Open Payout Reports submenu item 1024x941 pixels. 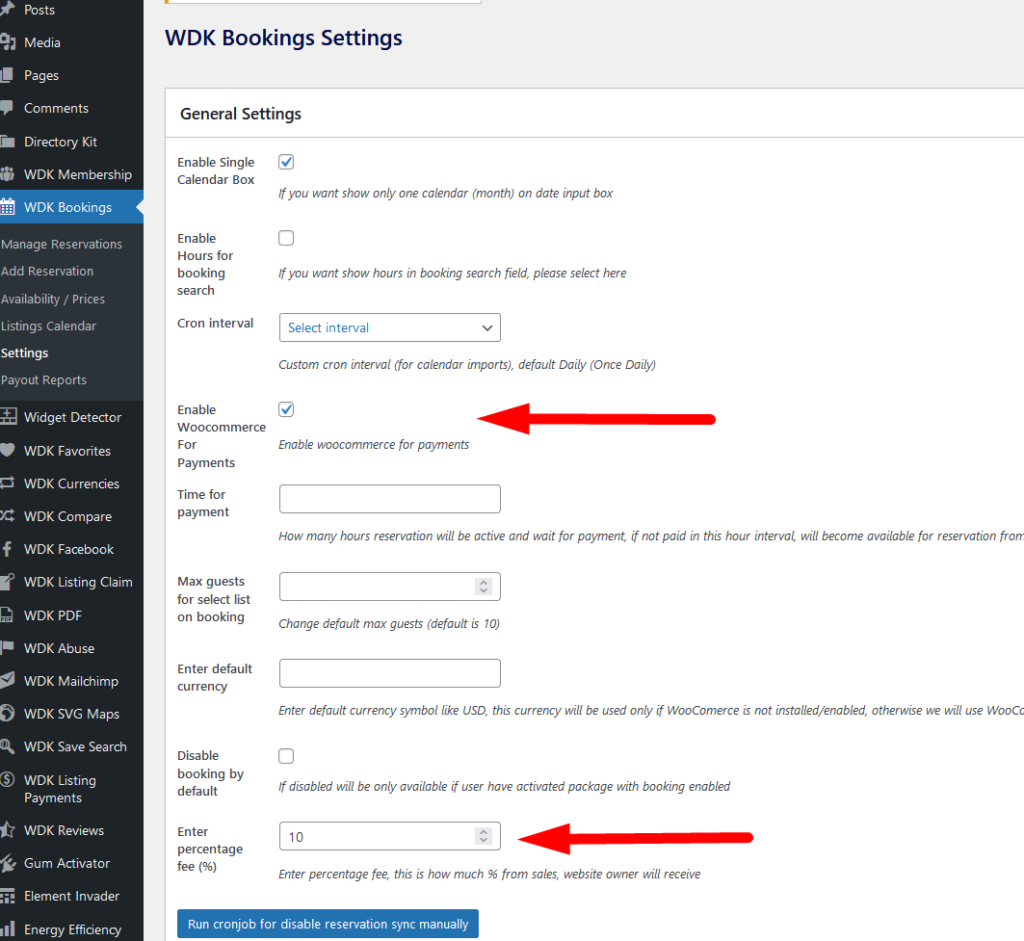click(44, 380)
